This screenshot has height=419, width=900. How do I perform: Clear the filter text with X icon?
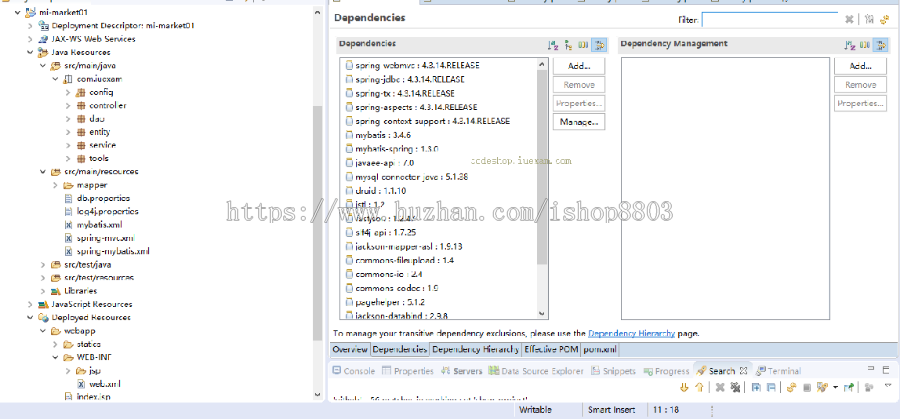click(x=849, y=20)
